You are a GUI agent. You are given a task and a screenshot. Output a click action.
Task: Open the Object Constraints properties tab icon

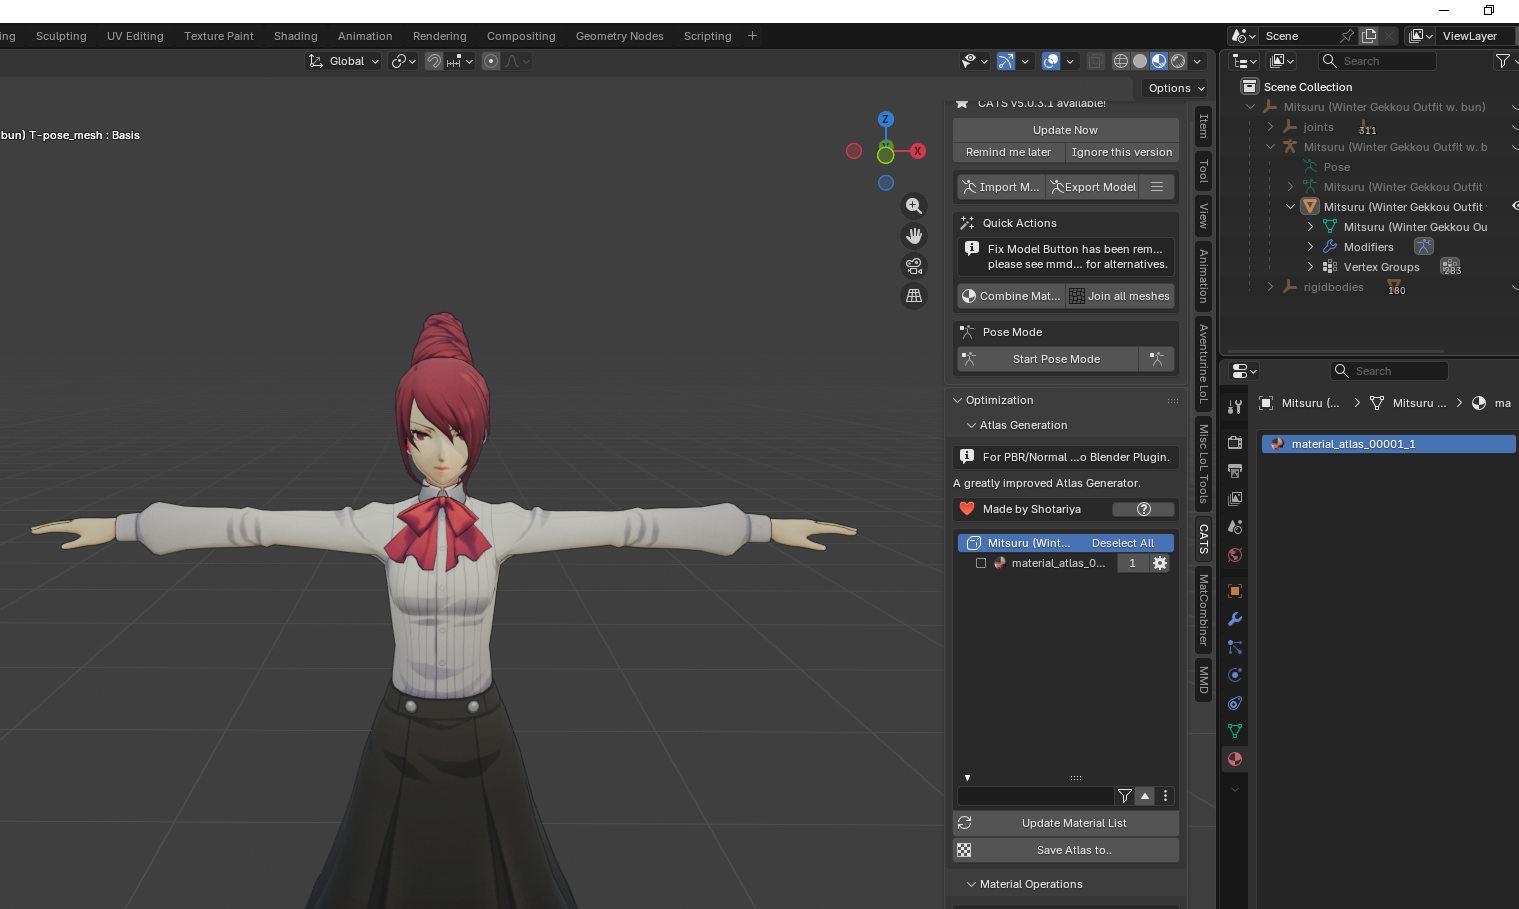tap(1235, 703)
